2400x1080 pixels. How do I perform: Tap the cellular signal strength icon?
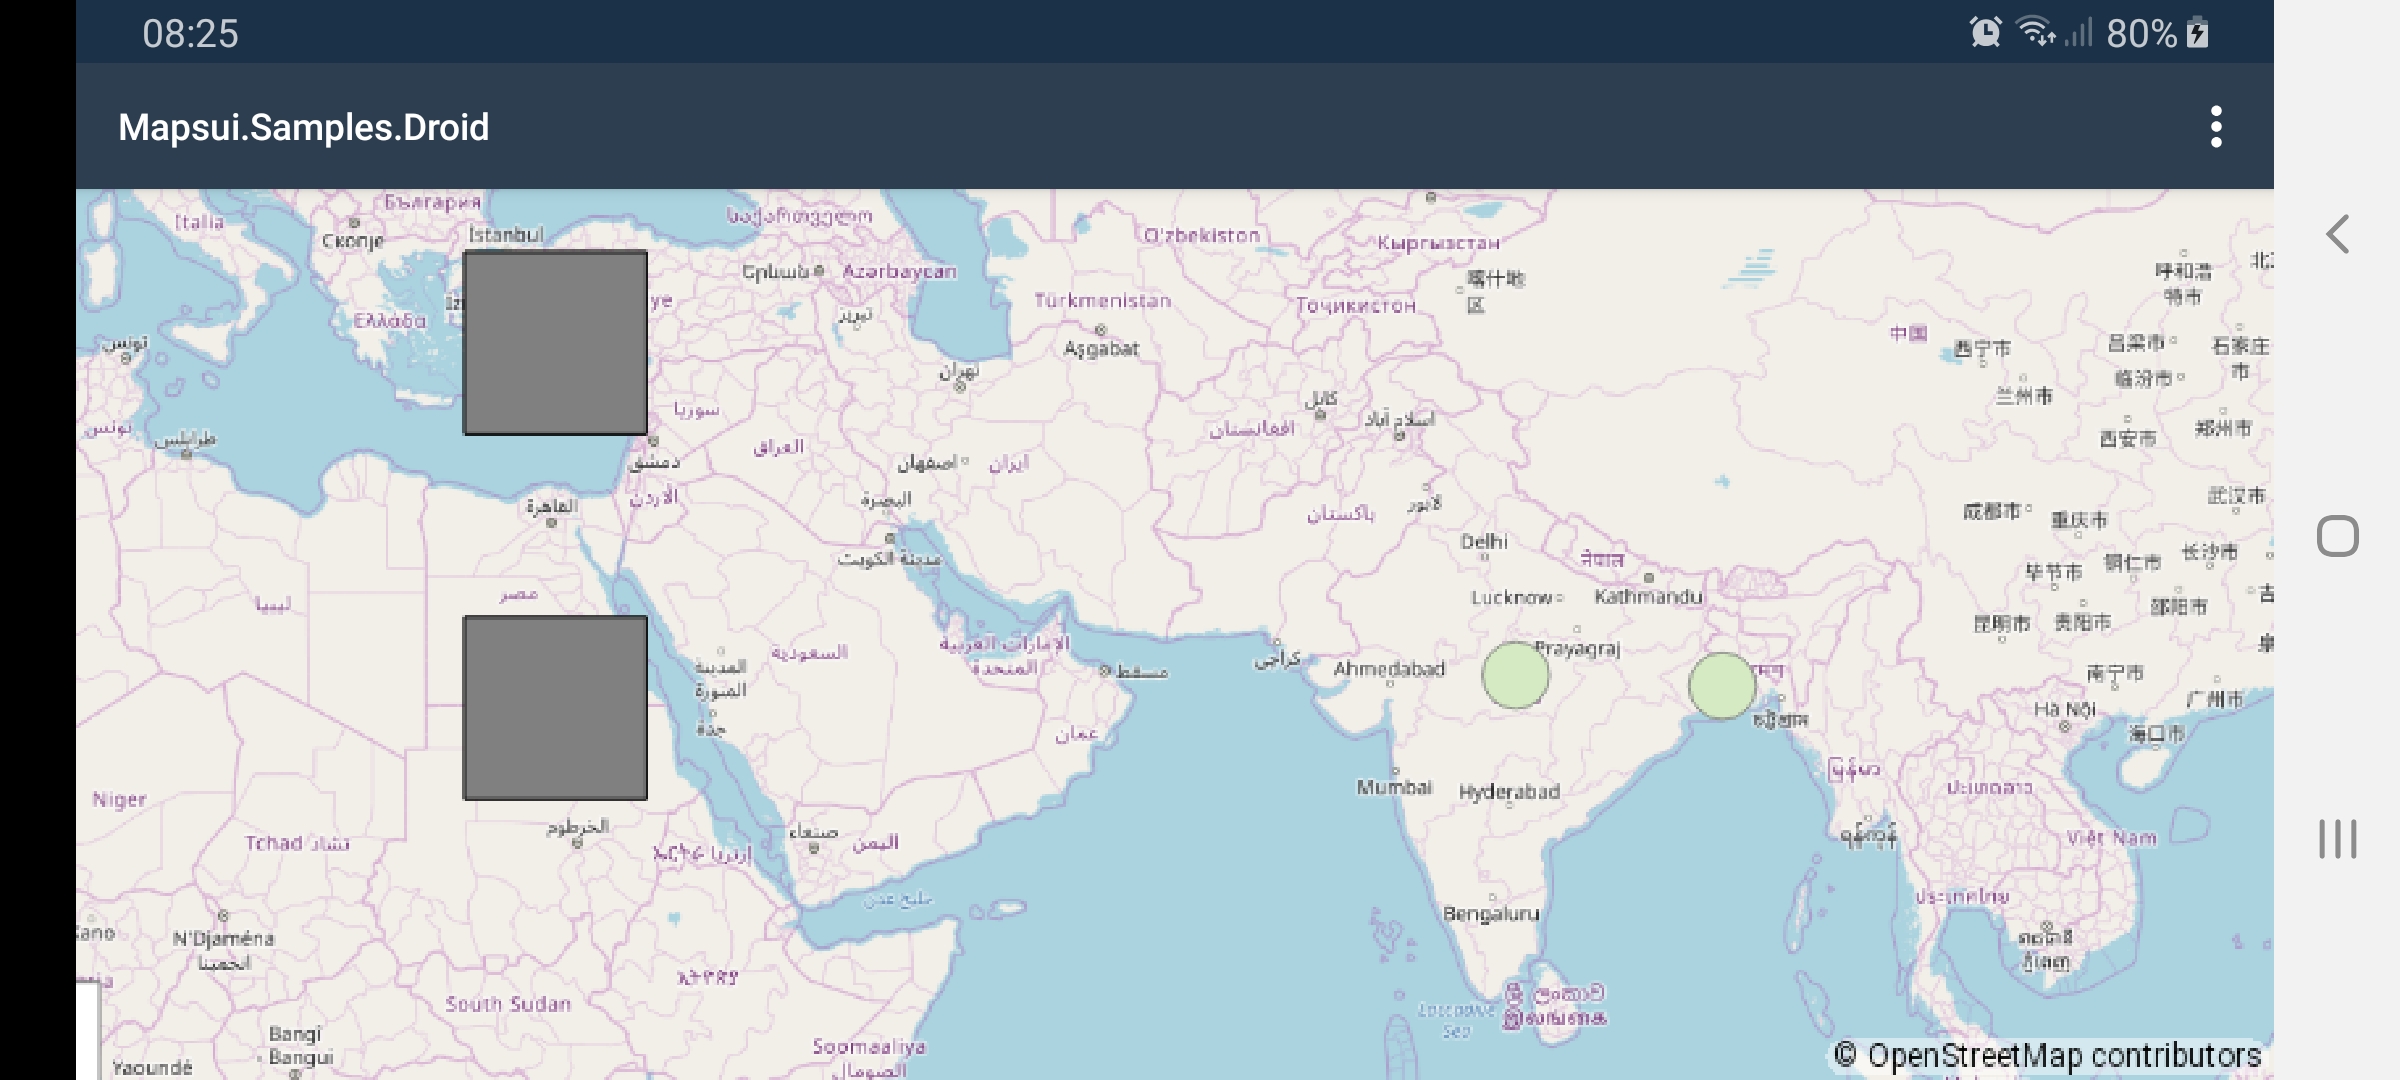(x=2078, y=33)
